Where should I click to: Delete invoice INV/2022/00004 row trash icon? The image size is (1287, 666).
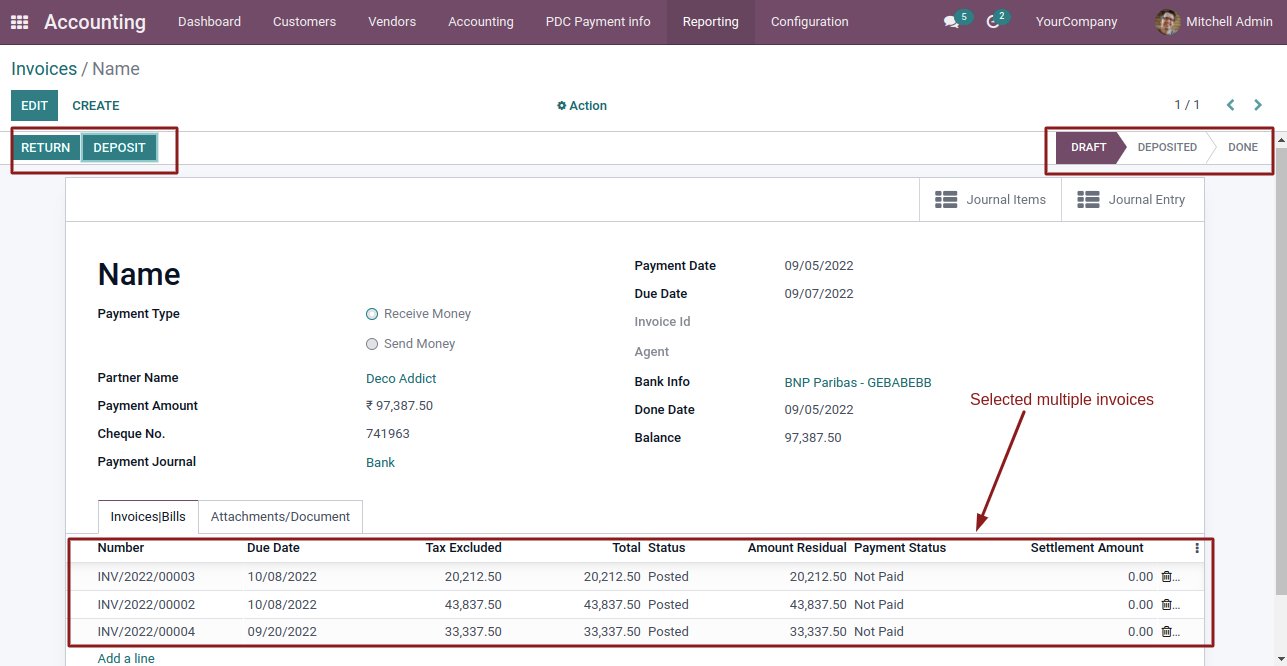click(1166, 632)
